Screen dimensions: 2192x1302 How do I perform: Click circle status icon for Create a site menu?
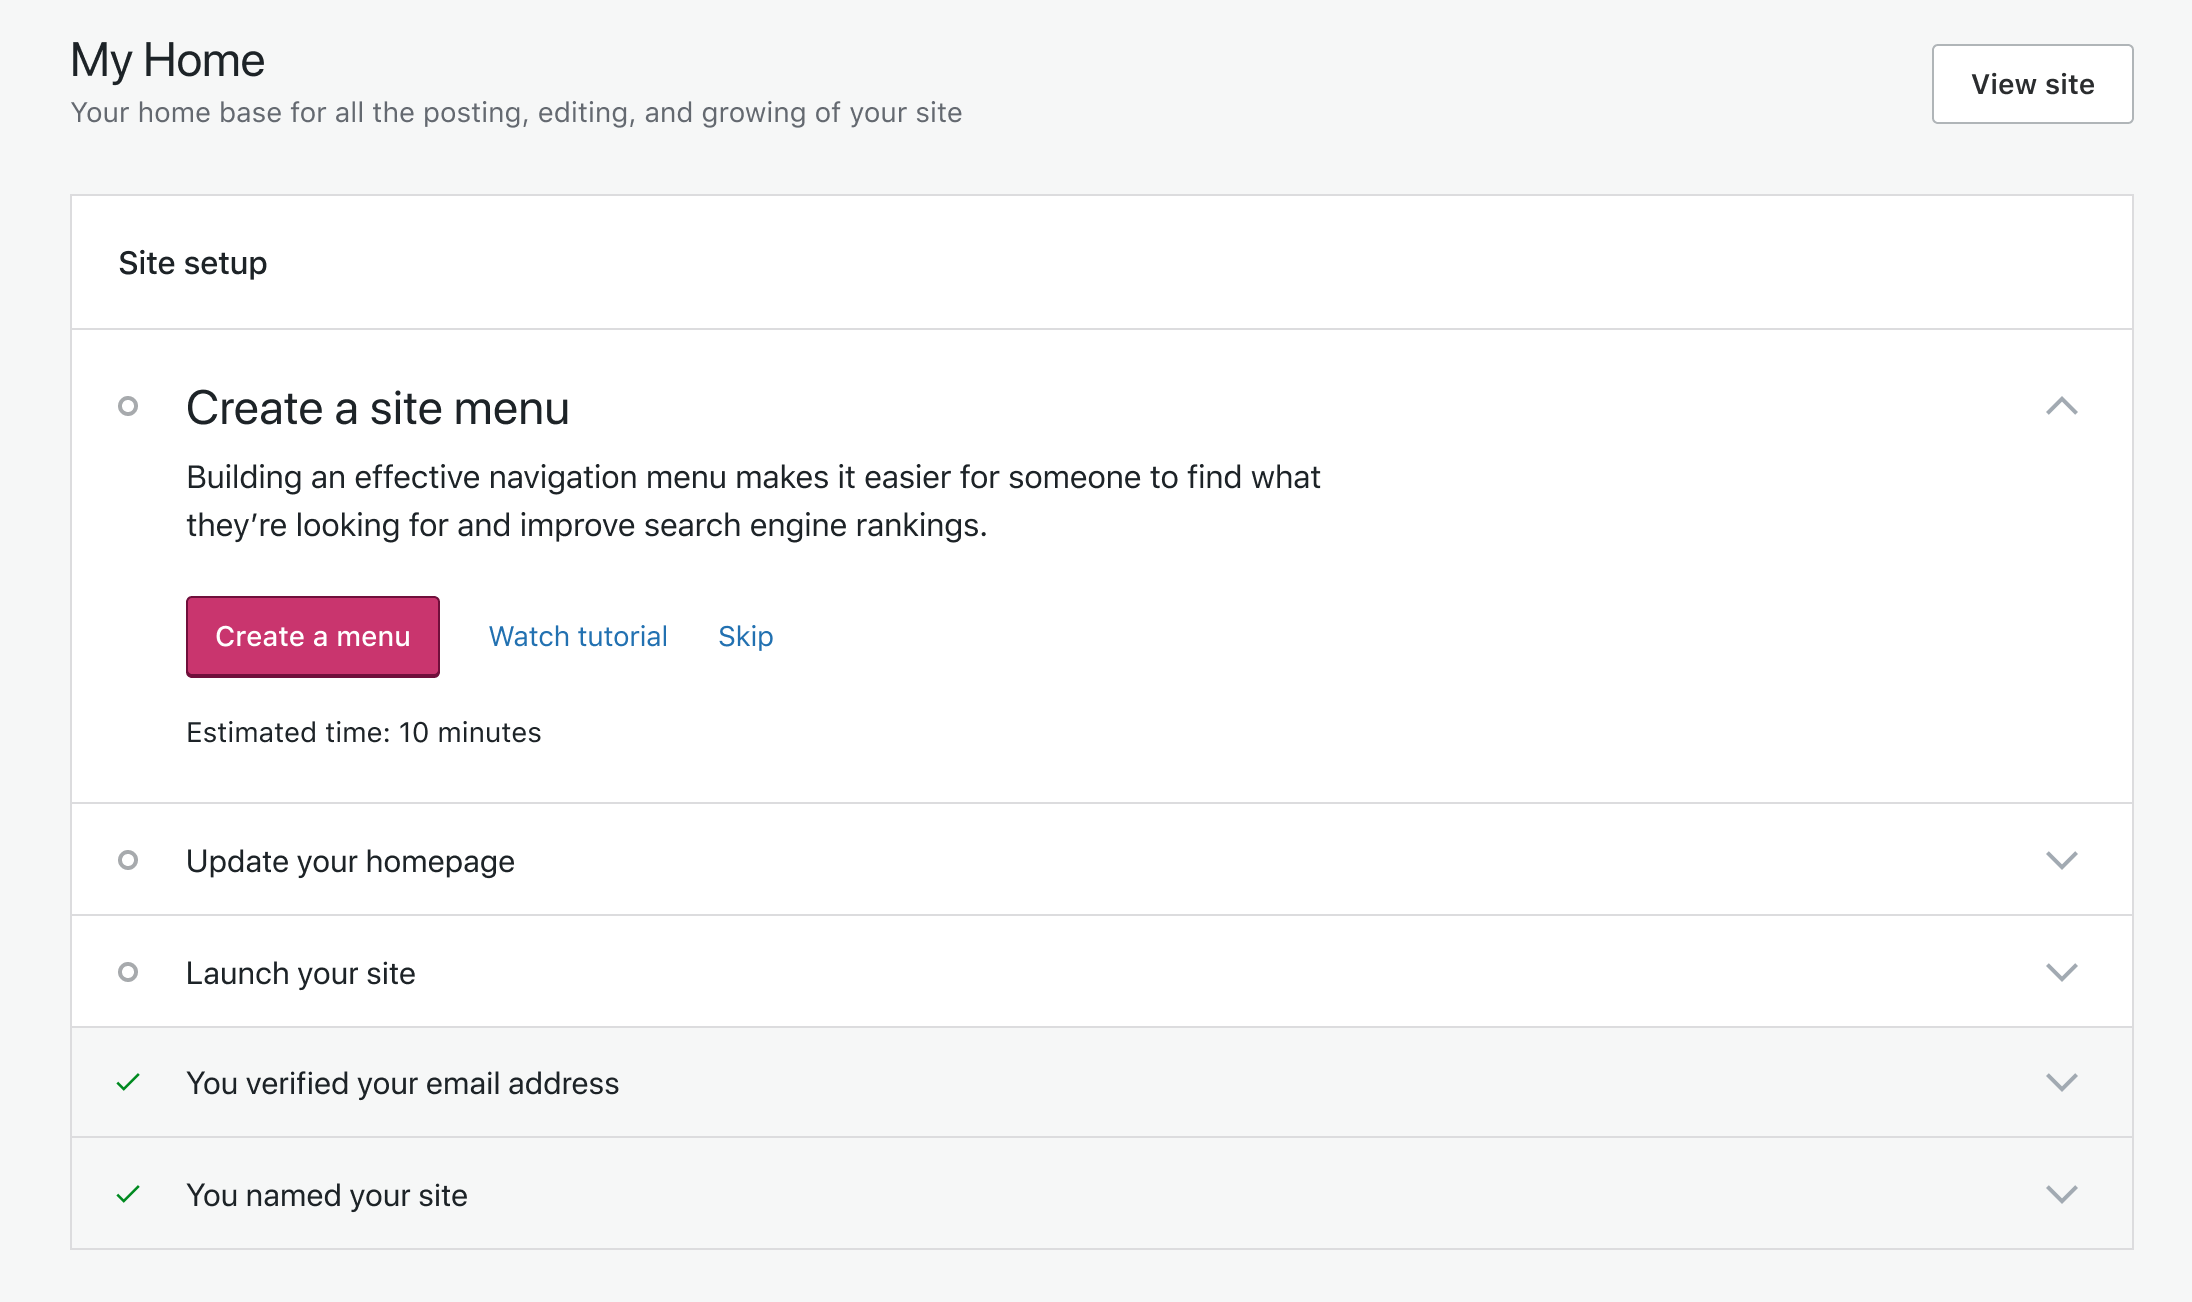[128, 406]
